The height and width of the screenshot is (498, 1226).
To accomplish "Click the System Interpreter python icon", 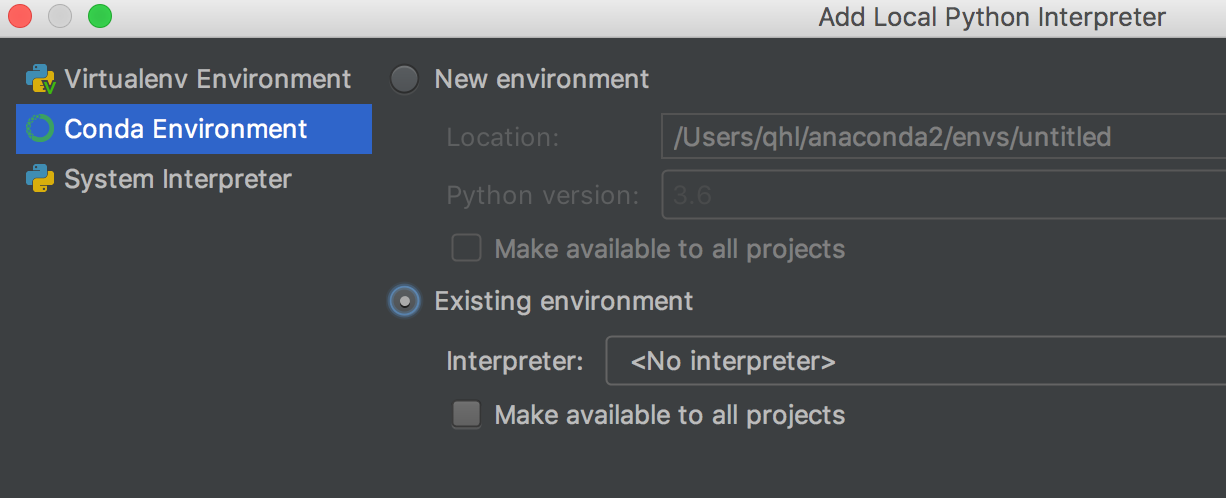I will [40, 179].
